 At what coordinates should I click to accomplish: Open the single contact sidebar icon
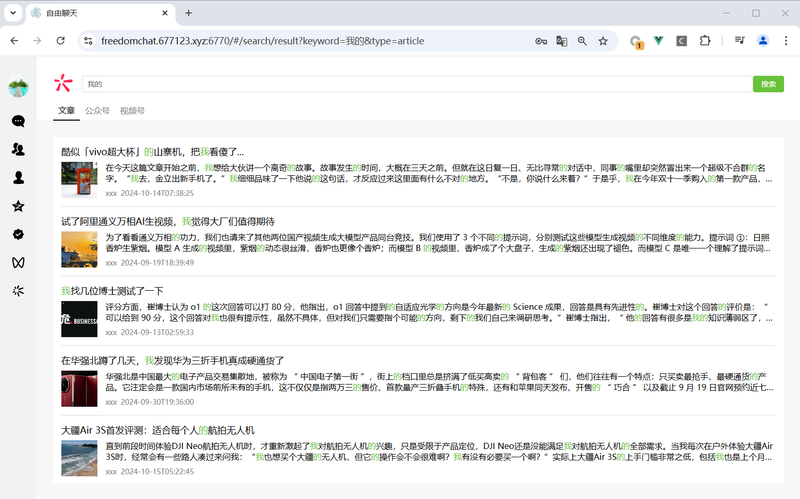(18, 178)
